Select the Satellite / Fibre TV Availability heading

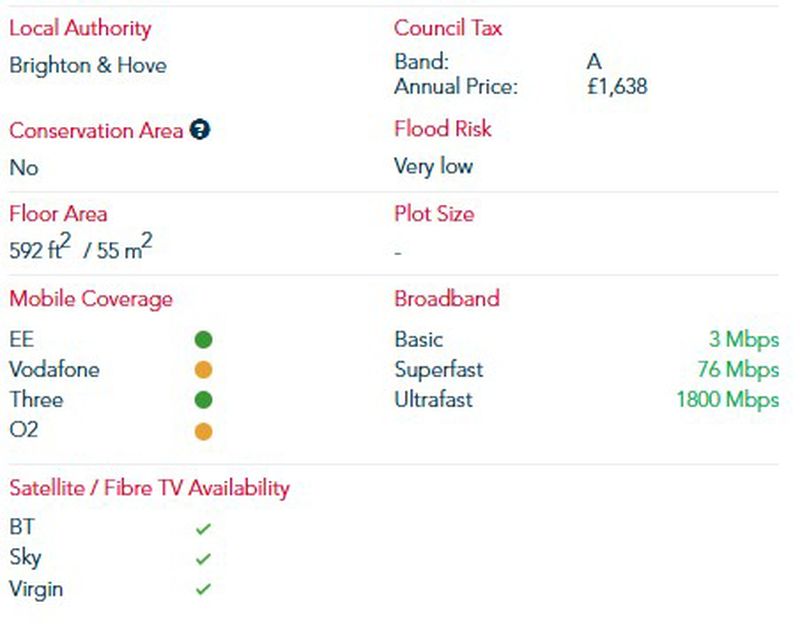click(149, 488)
